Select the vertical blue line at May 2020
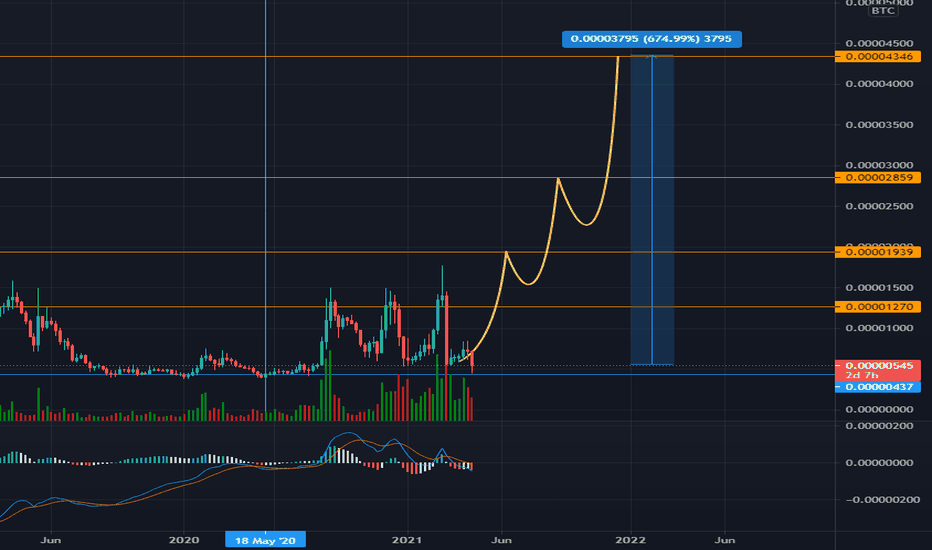The width and height of the screenshot is (932, 550). tap(265, 208)
